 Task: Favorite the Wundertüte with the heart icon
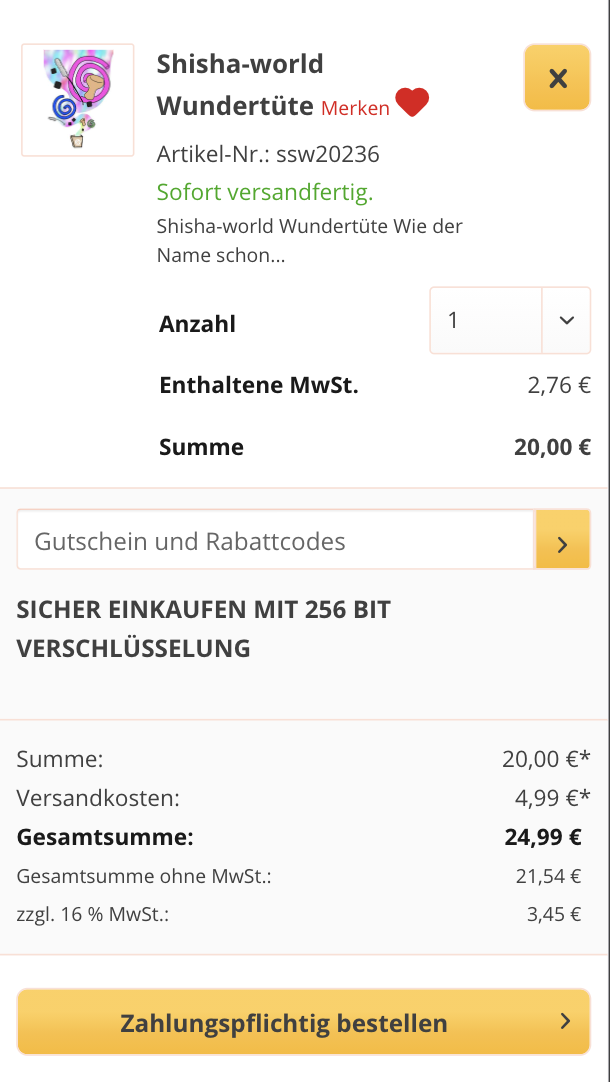411,101
